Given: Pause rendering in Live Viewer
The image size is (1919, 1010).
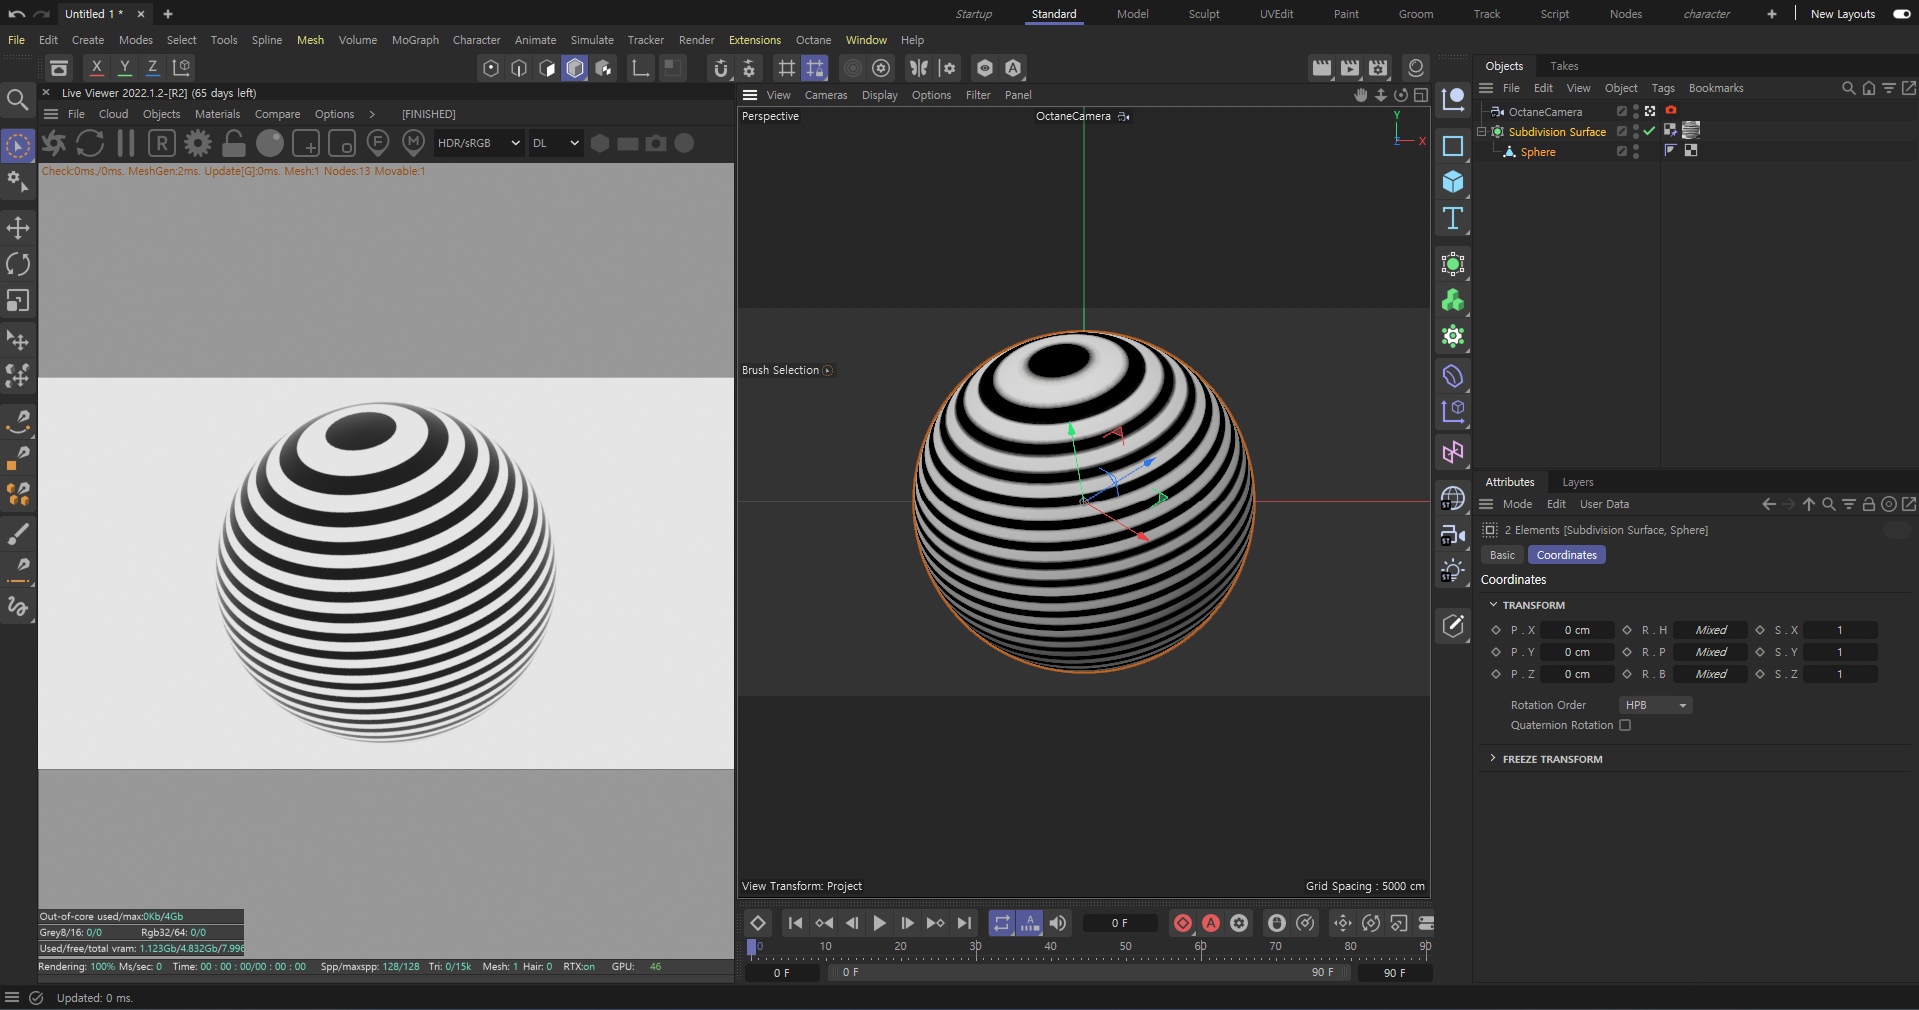Looking at the screenshot, I should (126, 143).
